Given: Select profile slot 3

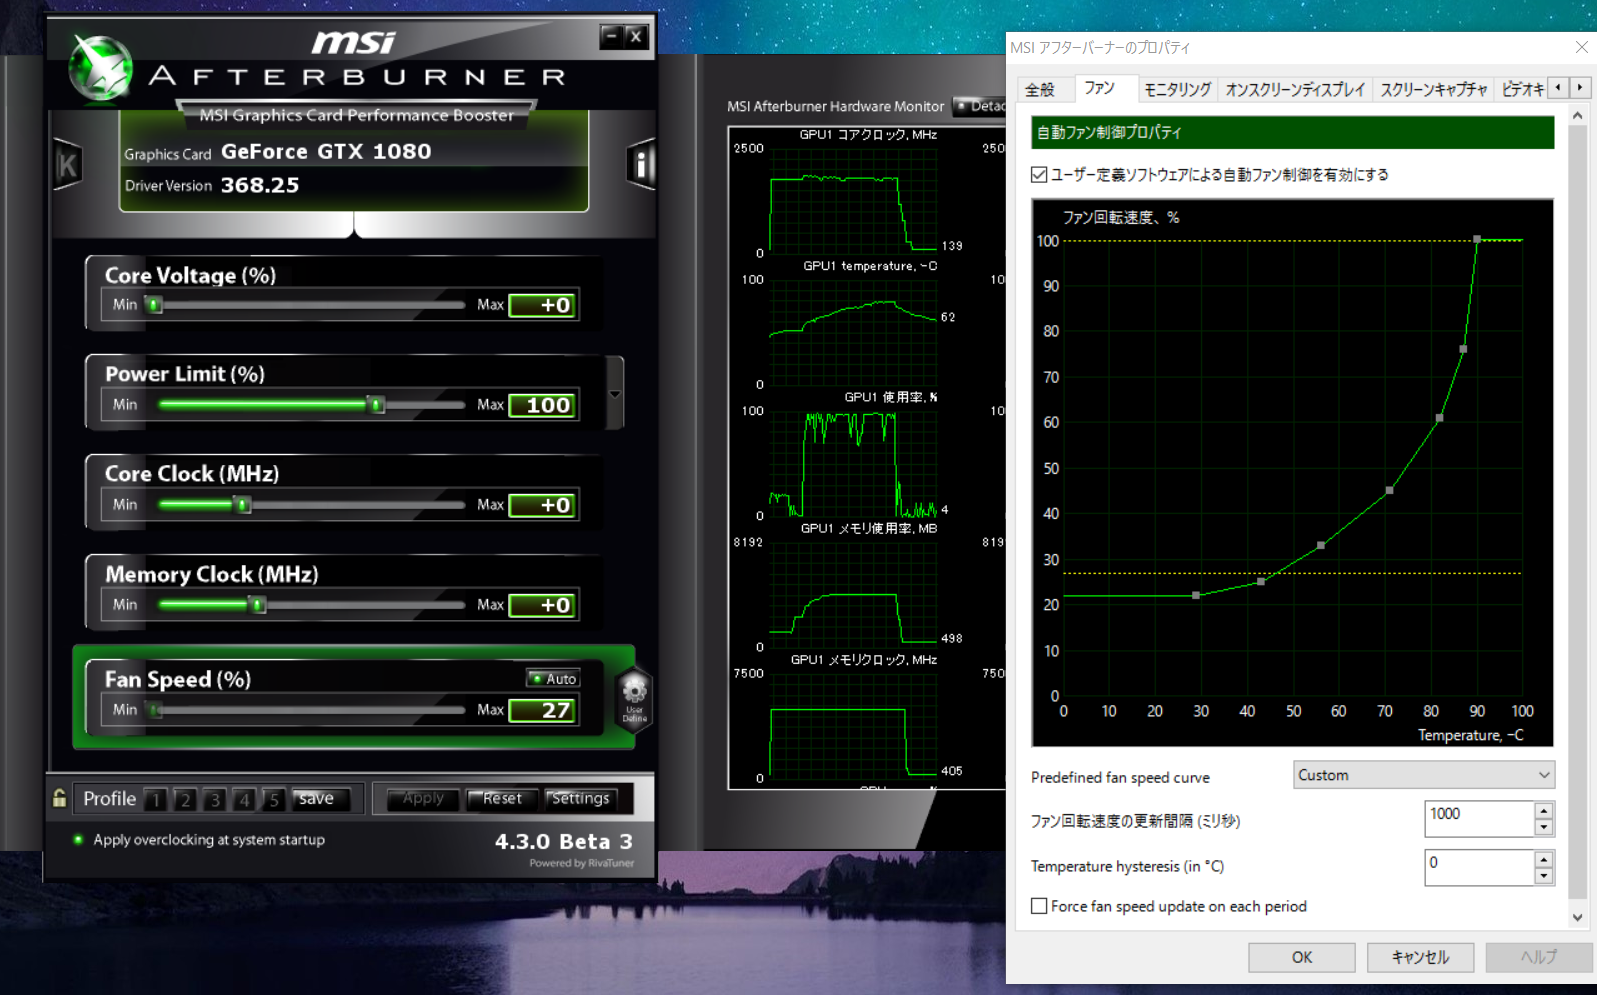Looking at the screenshot, I should coord(214,799).
